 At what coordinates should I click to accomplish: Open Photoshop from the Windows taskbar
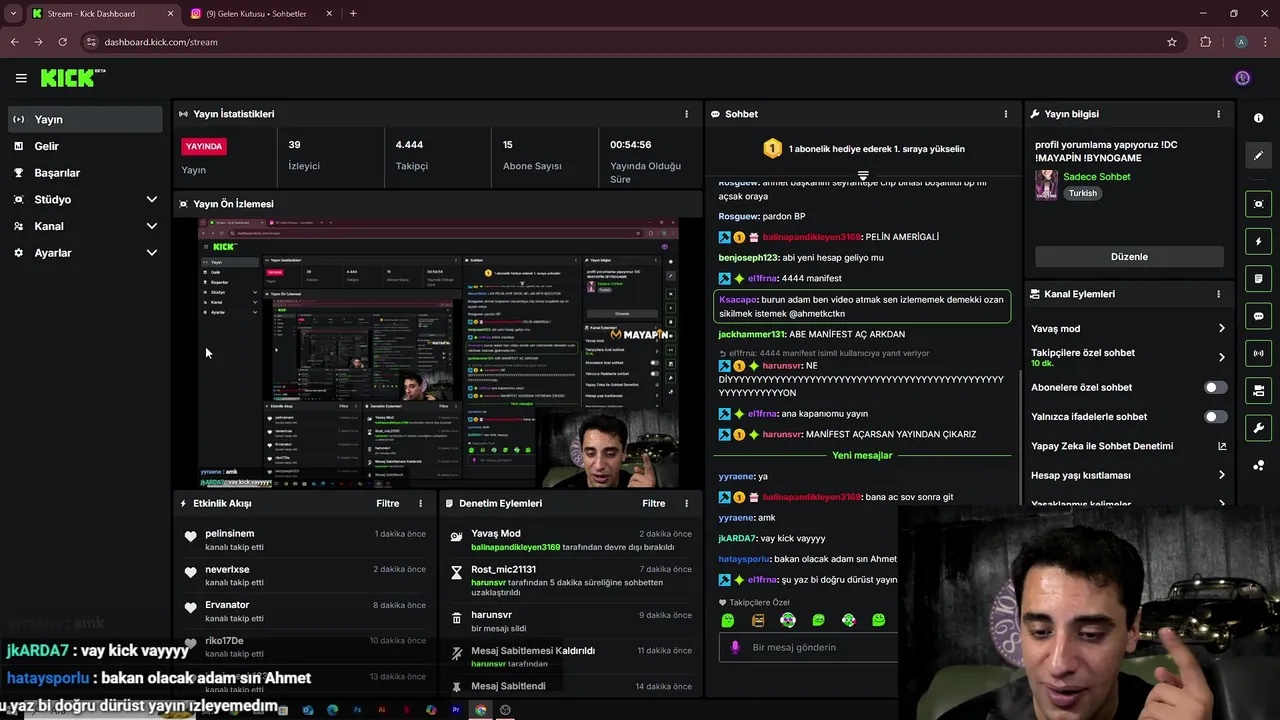click(x=357, y=710)
